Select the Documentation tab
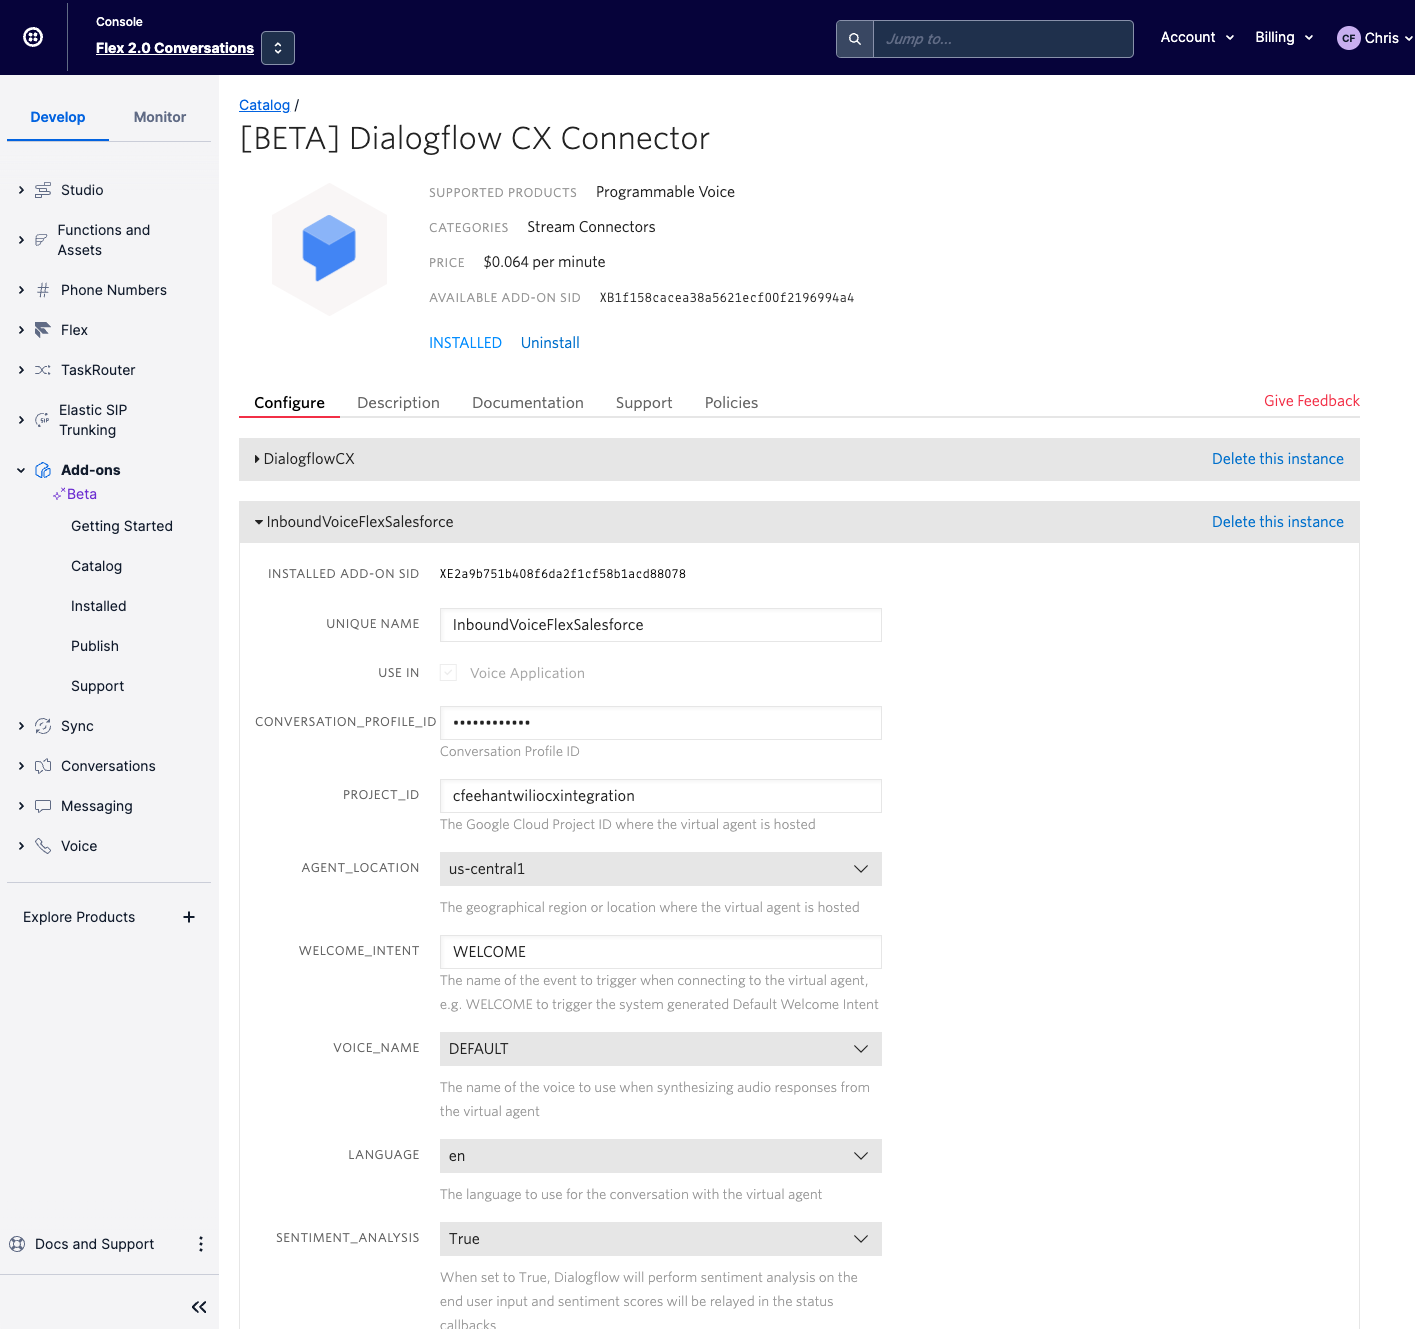This screenshot has height=1329, width=1415. tap(528, 403)
